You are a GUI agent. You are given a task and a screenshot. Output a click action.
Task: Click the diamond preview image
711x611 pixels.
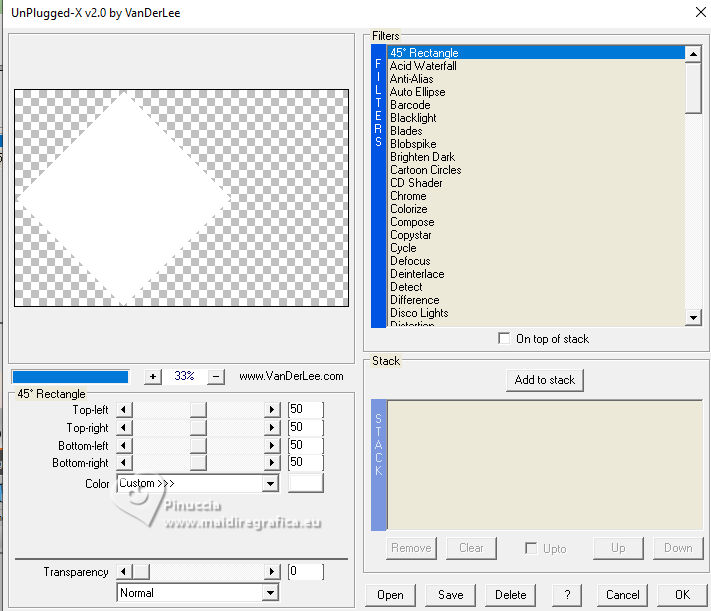[x=181, y=198]
